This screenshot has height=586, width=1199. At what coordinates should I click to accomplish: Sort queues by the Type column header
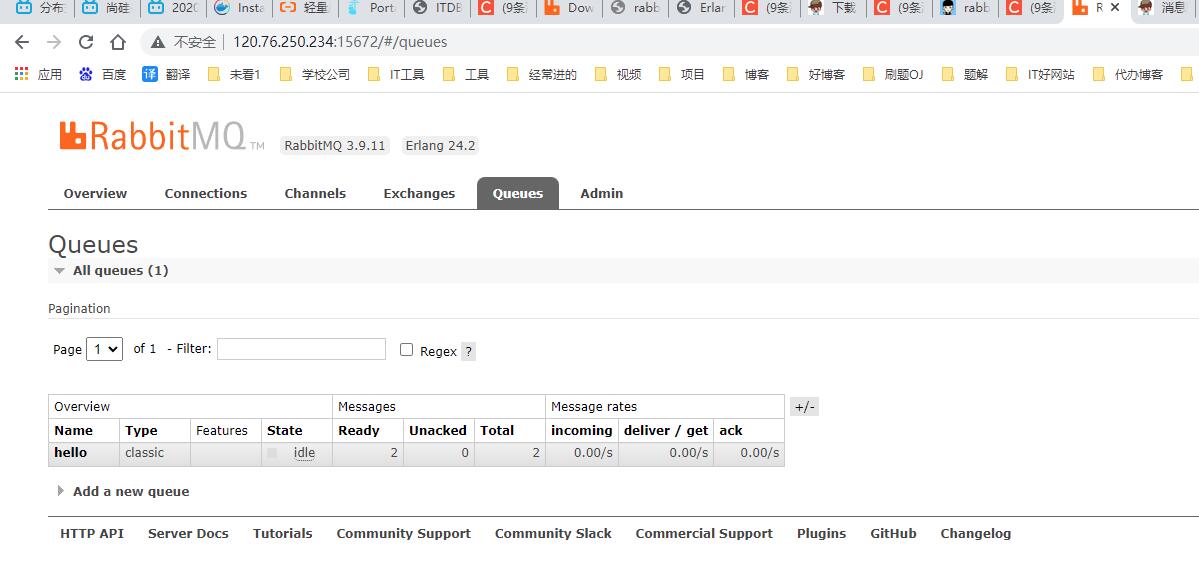141,431
